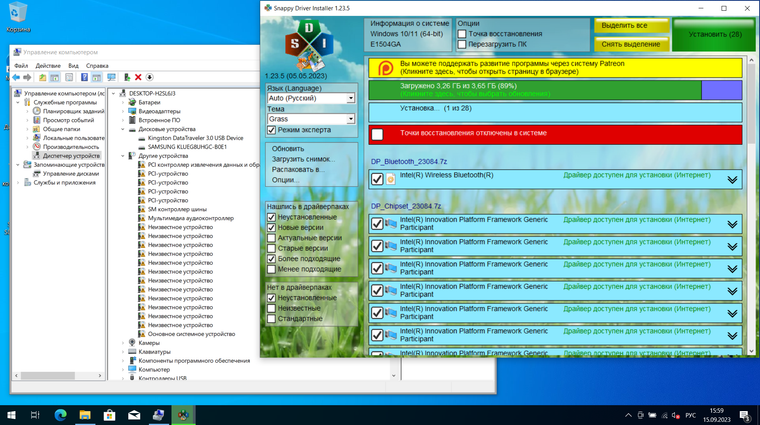Image resolution: width=760 pixels, height=425 pixels.
Task: Click the black down-arrow toolbar icon
Action: (x=150, y=77)
